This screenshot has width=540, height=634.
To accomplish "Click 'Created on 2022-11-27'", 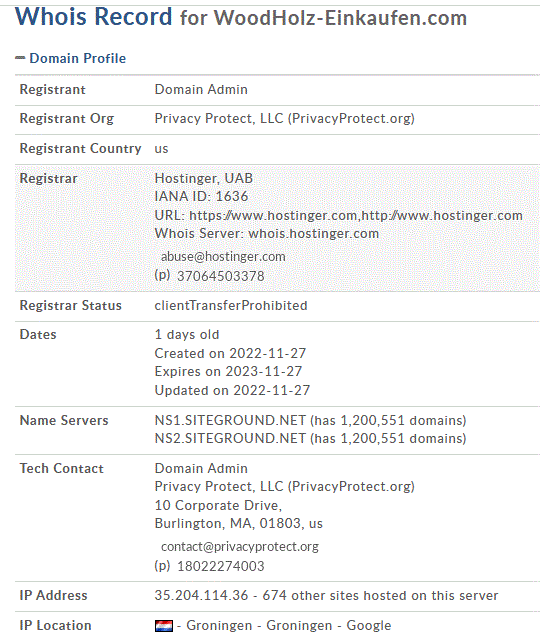I will click(230, 353).
